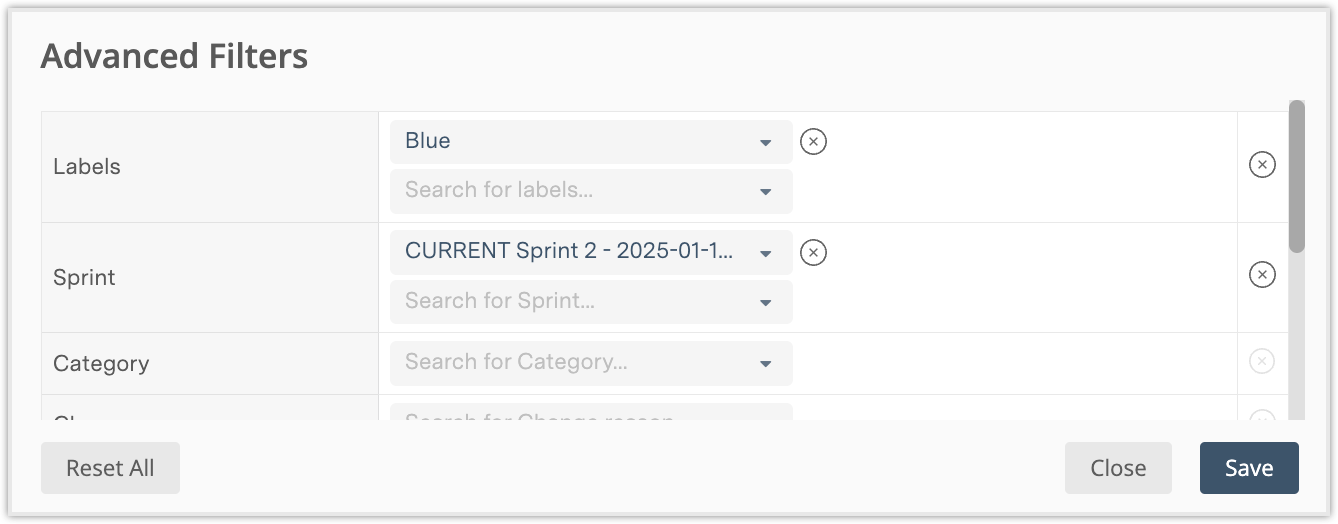Expand the Search for Sprint dropdown arrow
This screenshot has width=1338, height=524.
click(765, 302)
